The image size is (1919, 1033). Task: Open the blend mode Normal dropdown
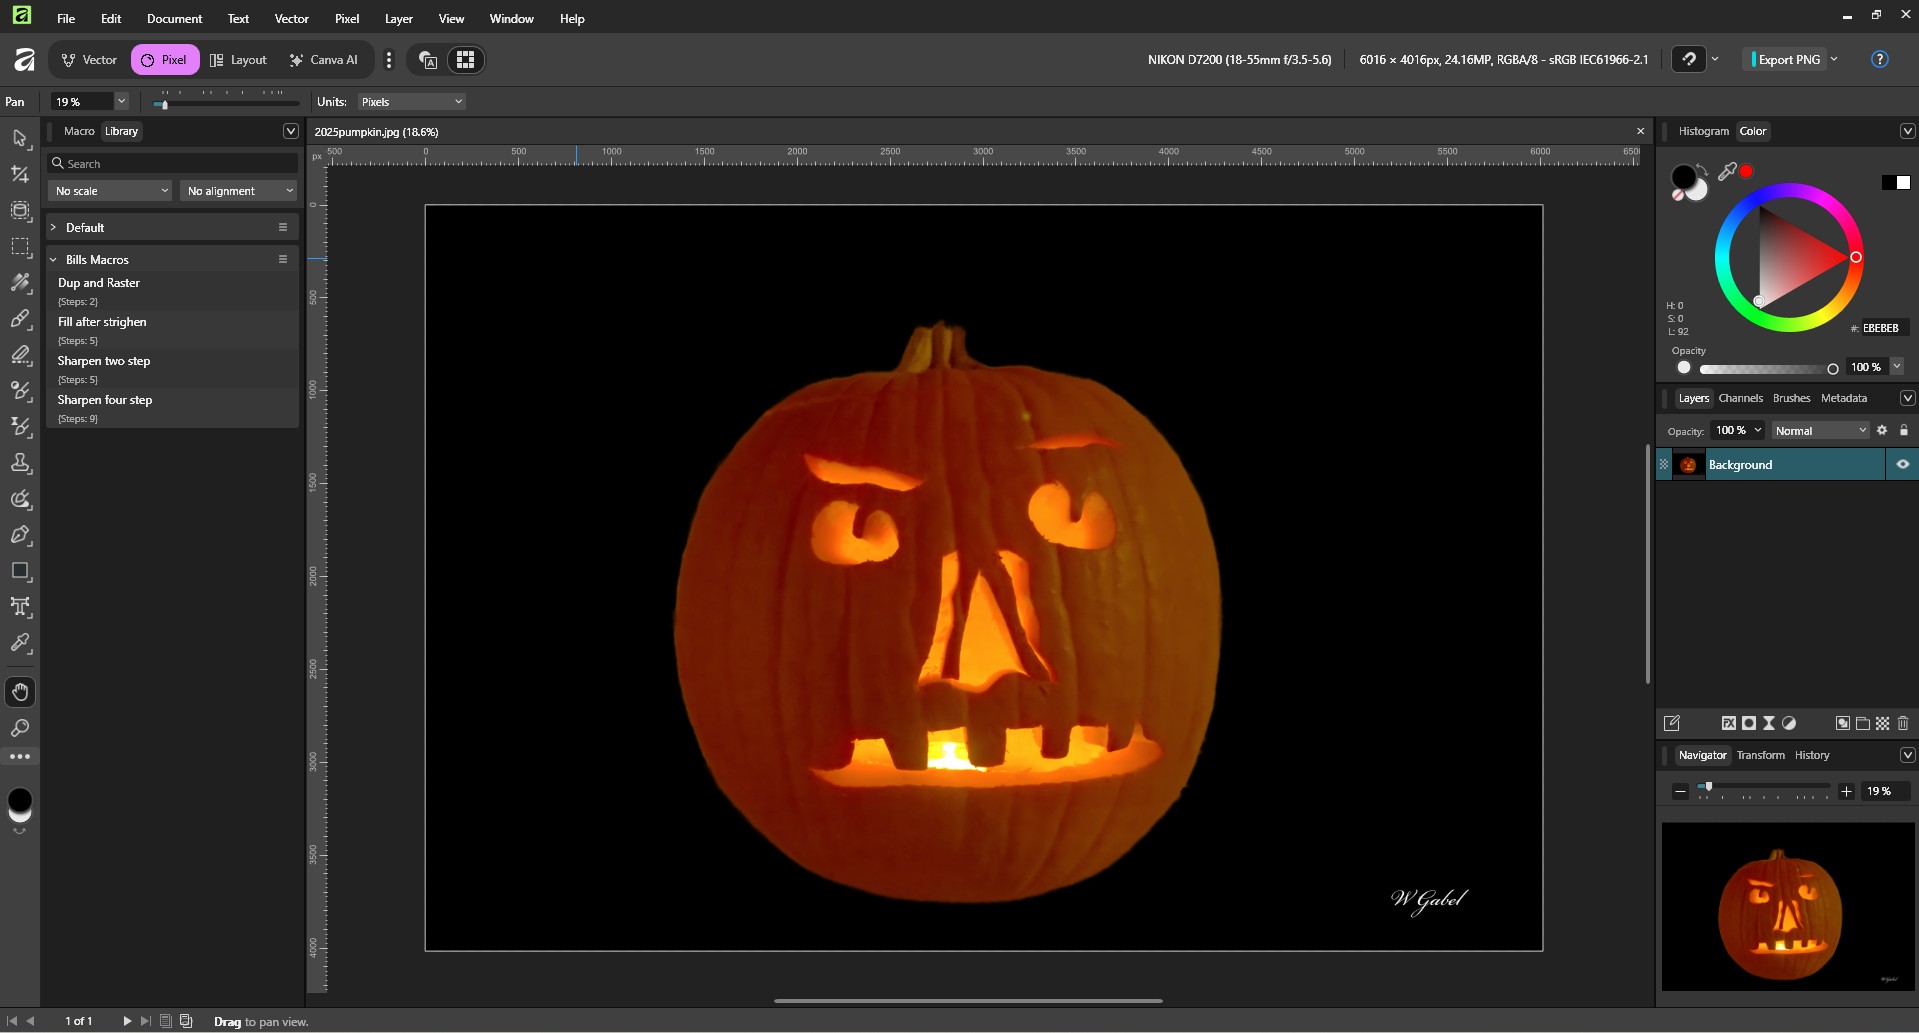pyautogui.click(x=1820, y=431)
